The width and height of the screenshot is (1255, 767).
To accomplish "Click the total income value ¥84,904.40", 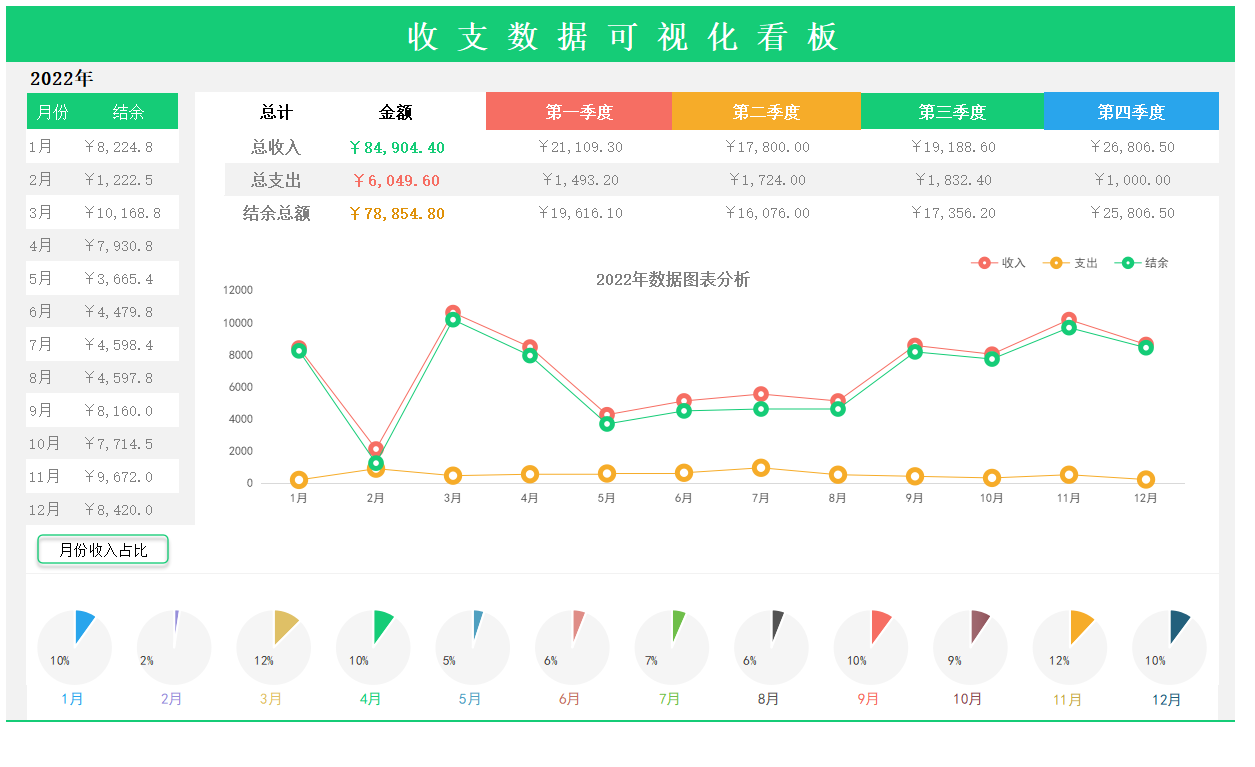I will click(398, 146).
